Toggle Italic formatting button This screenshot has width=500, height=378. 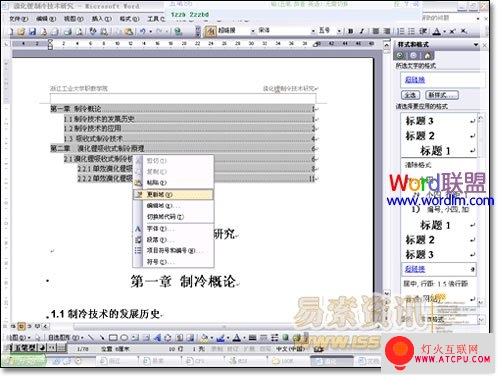tap(362, 31)
